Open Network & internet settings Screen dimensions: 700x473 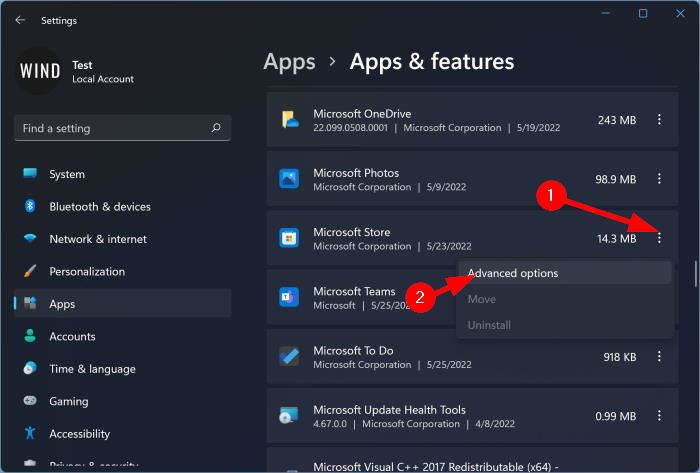[123, 239]
